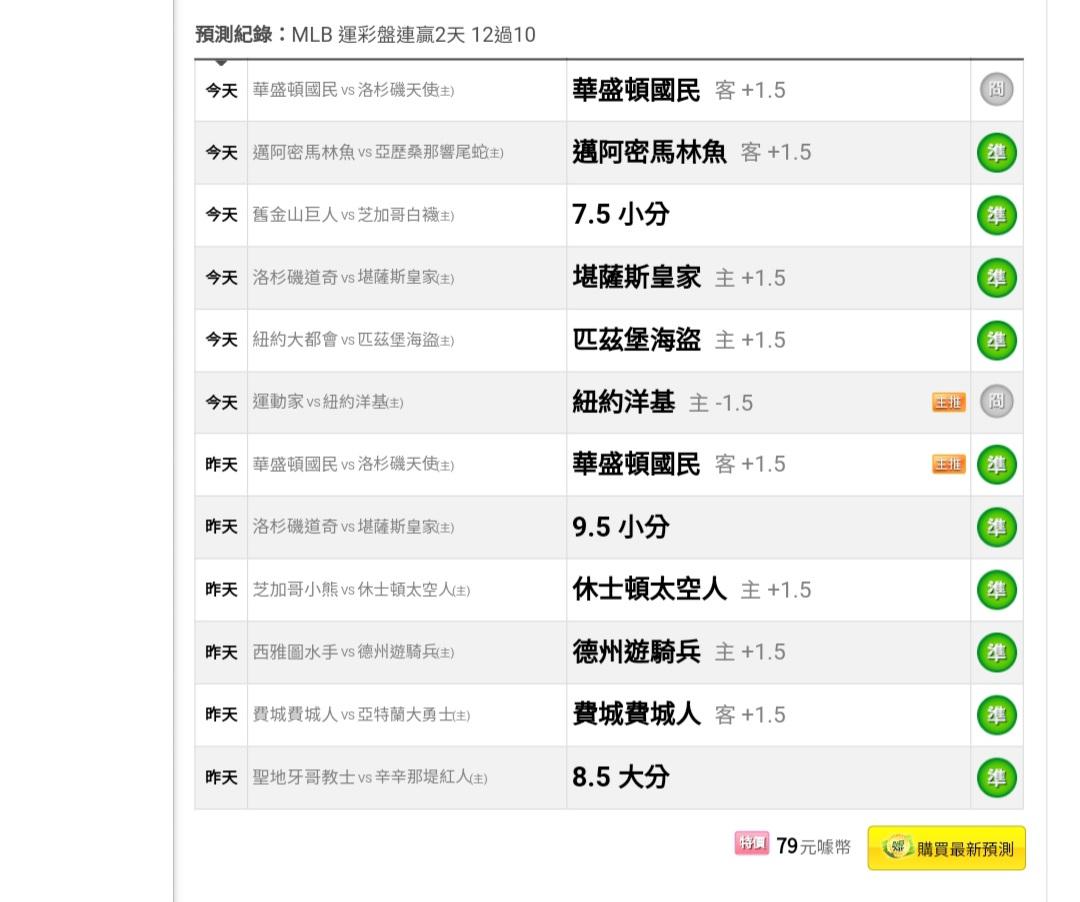This screenshot has width=1080, height=902.
Task: Click prediction 堪薩斯皇家 主 +1.5
Action: point(678,277)
